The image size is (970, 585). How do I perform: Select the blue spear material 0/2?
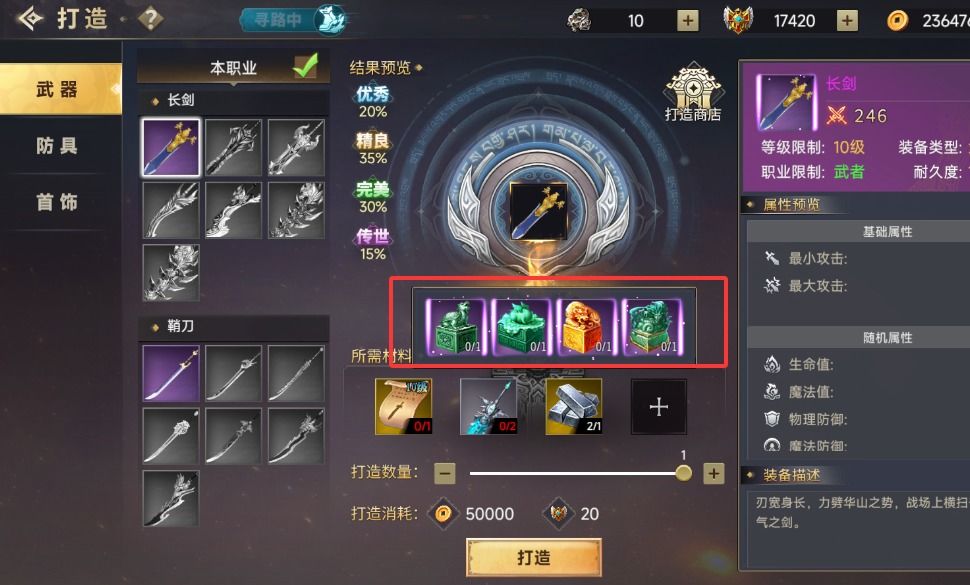489,406
